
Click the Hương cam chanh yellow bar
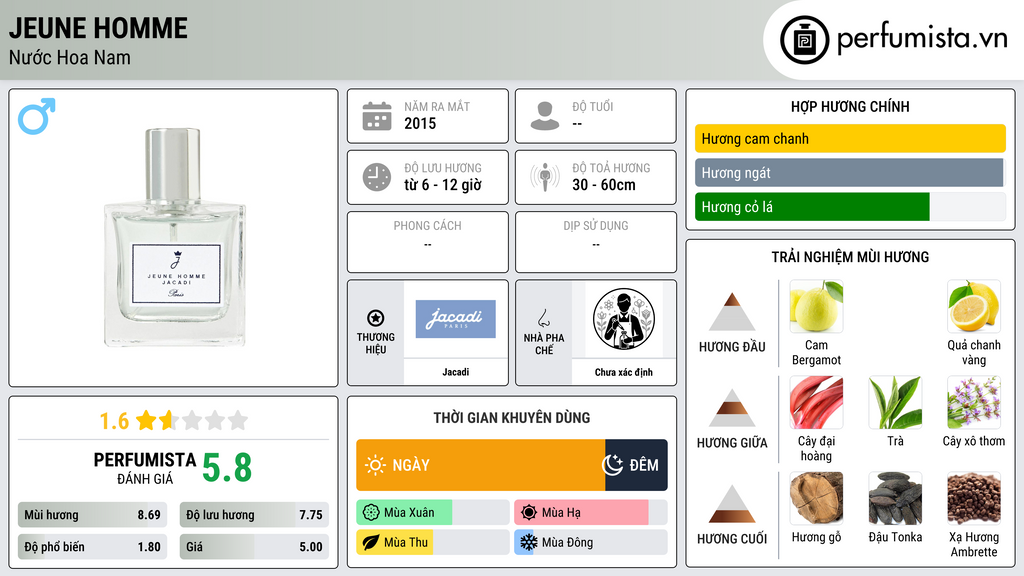coord(850,138)
